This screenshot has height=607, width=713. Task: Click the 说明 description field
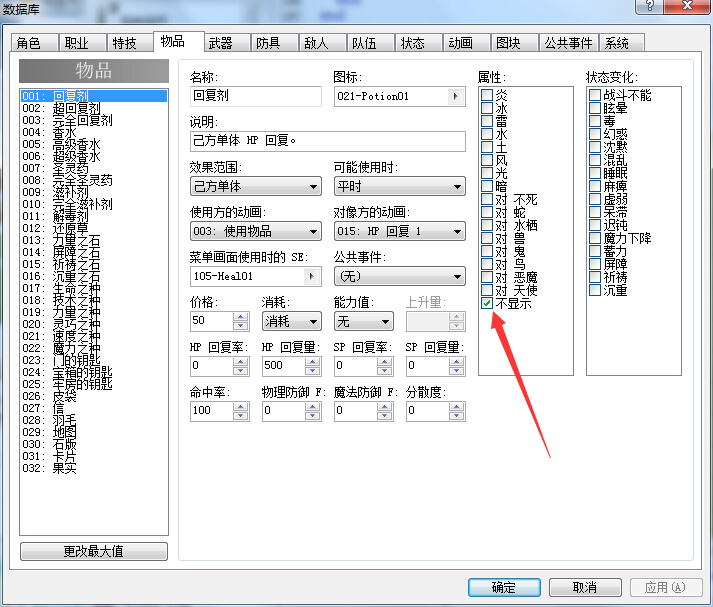(327, 141)
